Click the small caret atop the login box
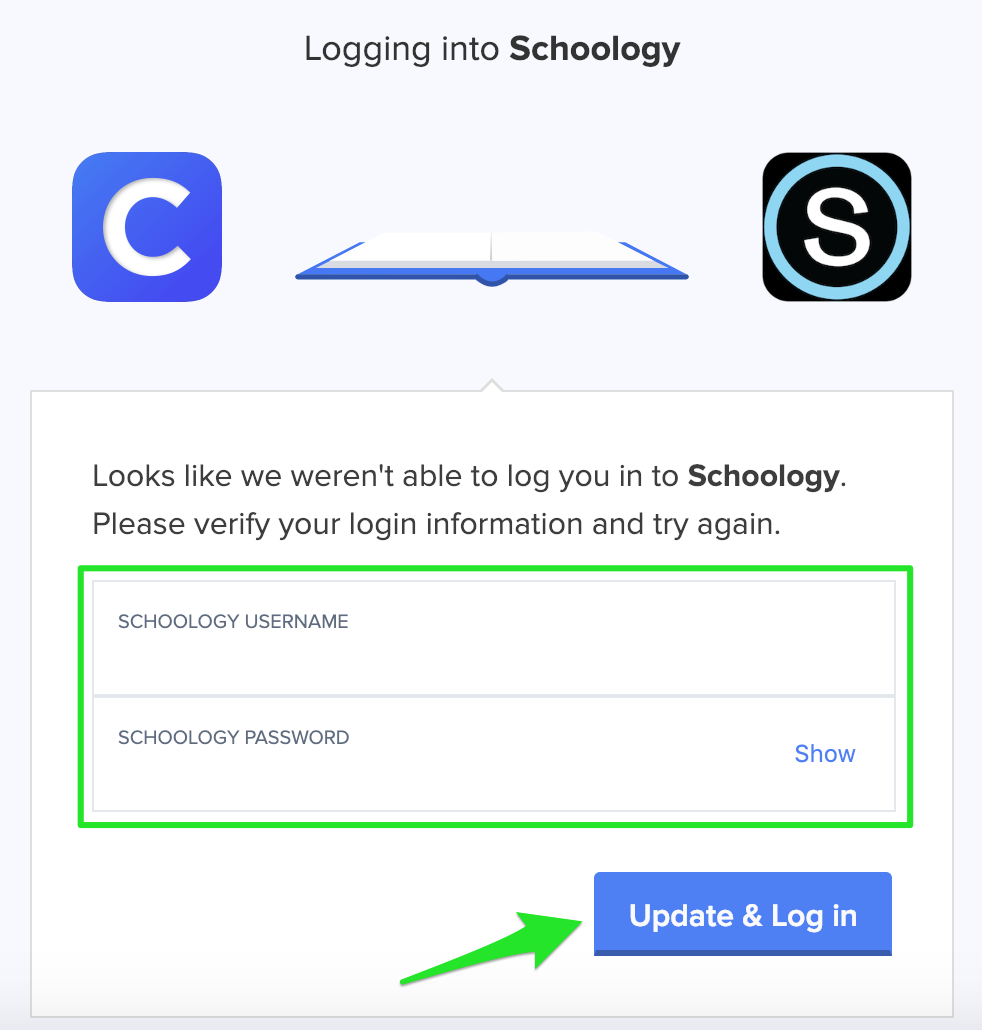This screenshot has height=1030, width=982. pyautogui.click(x=491, y=386)
